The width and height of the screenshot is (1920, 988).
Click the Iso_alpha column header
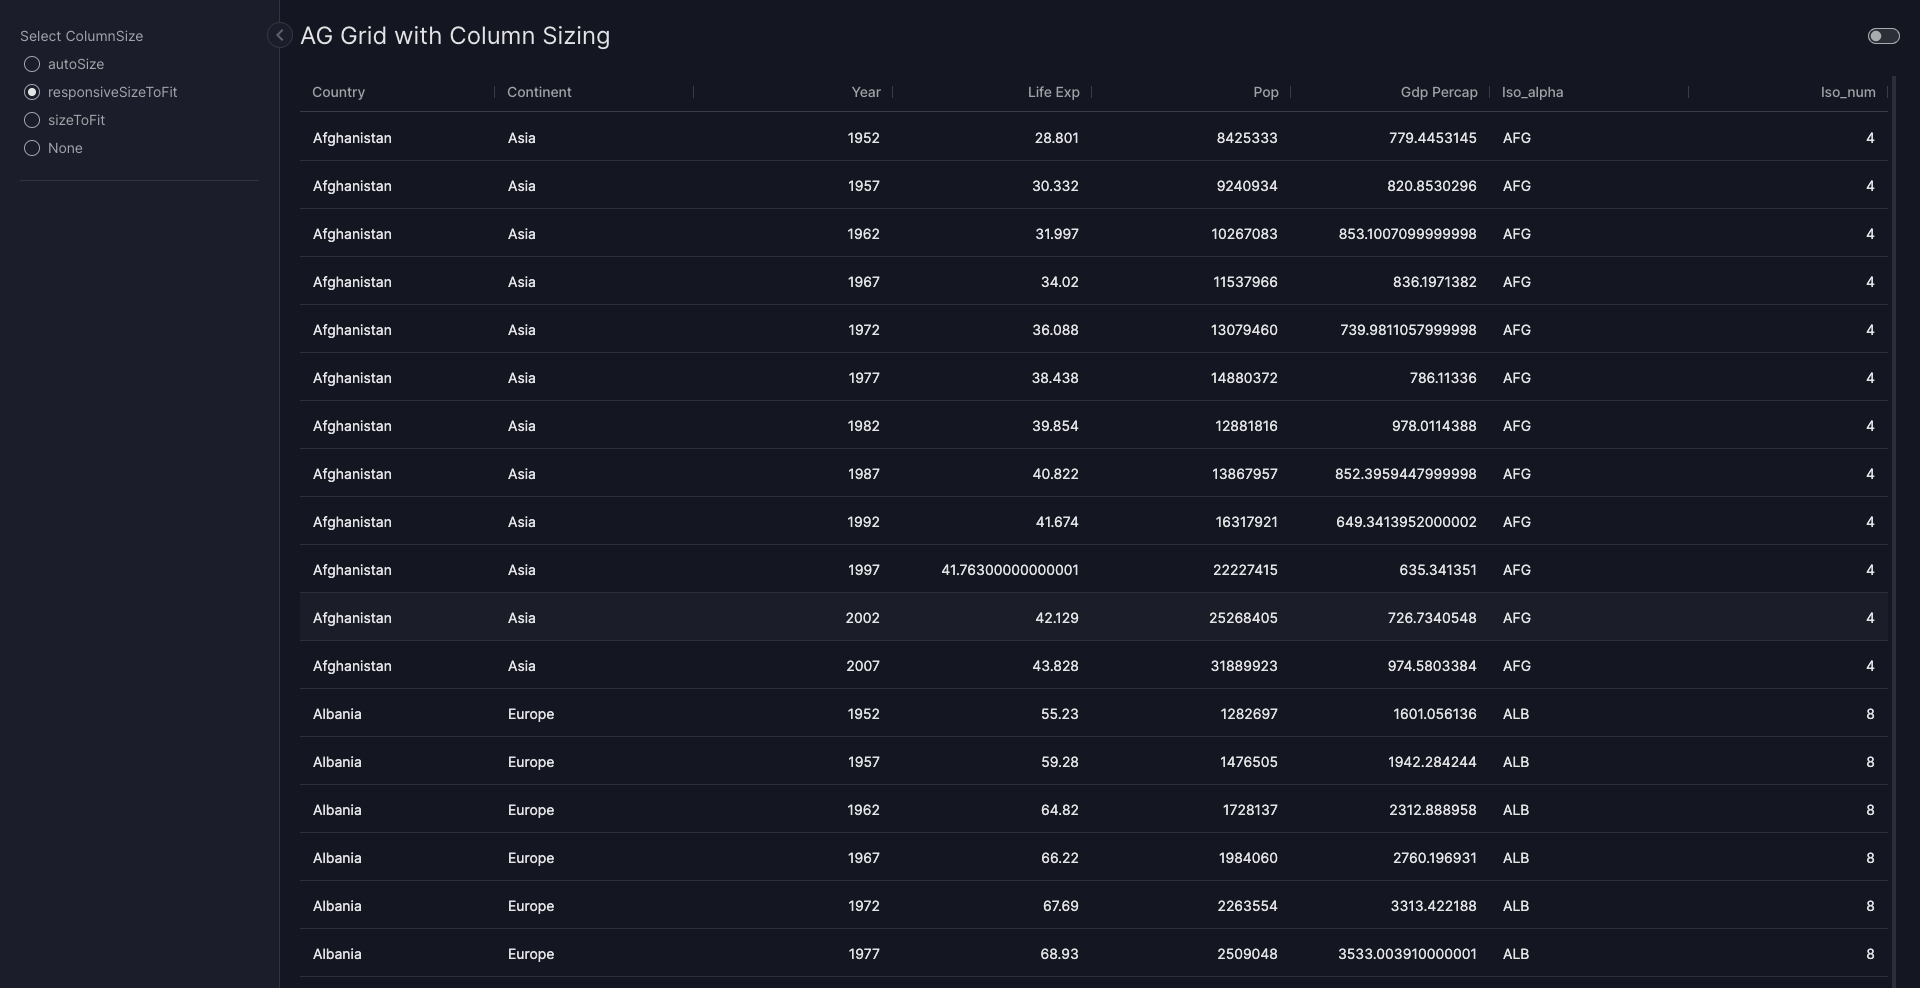pyautogui.click(x=1532, y=92)
